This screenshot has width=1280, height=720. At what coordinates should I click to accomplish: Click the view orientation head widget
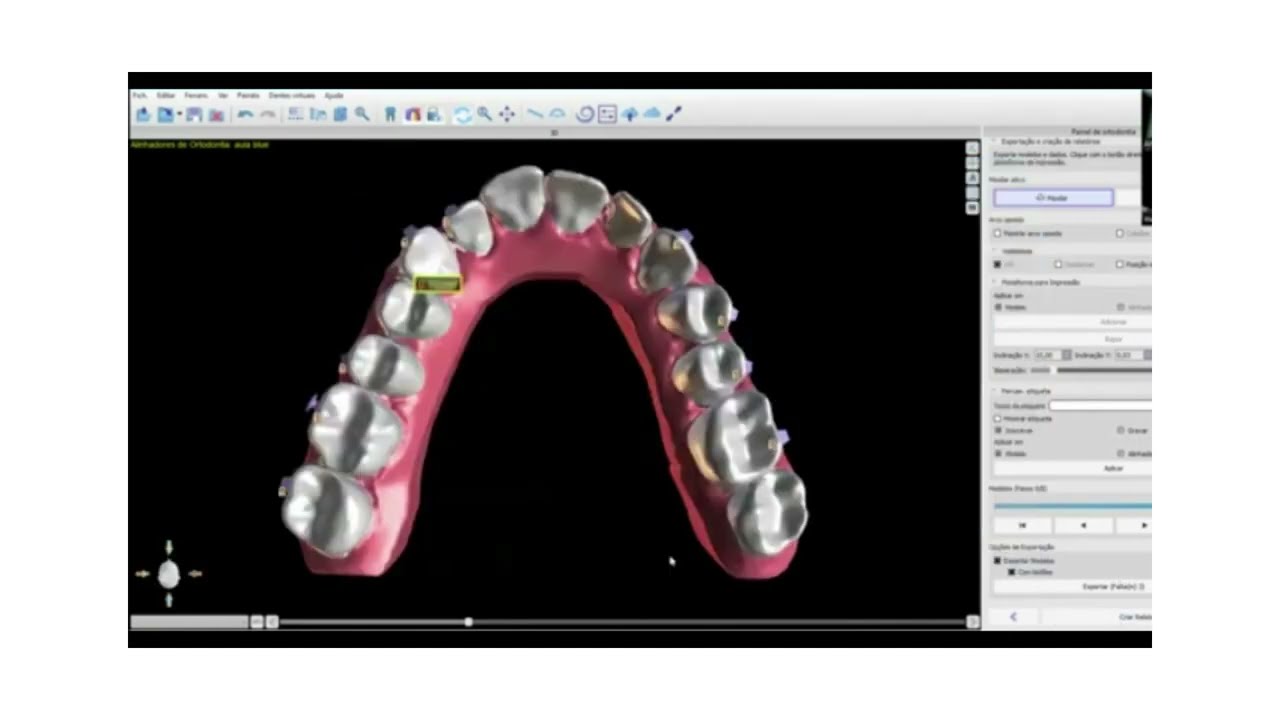tap(169, 574)
